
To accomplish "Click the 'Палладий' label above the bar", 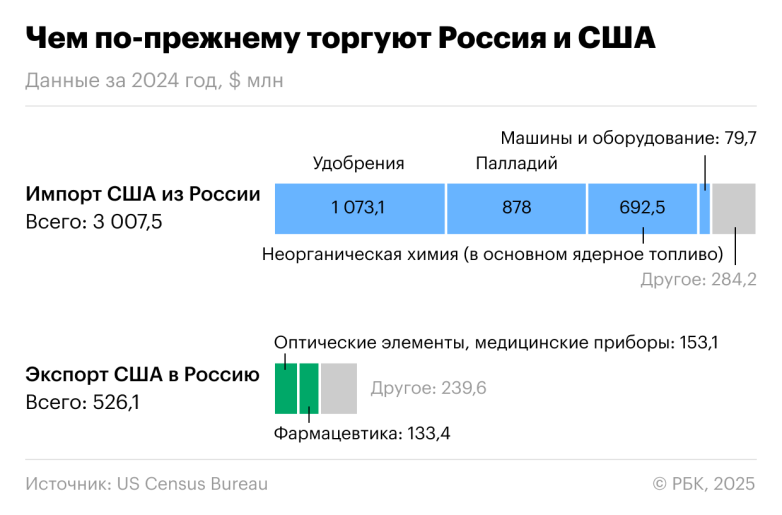I will (516, 163).
